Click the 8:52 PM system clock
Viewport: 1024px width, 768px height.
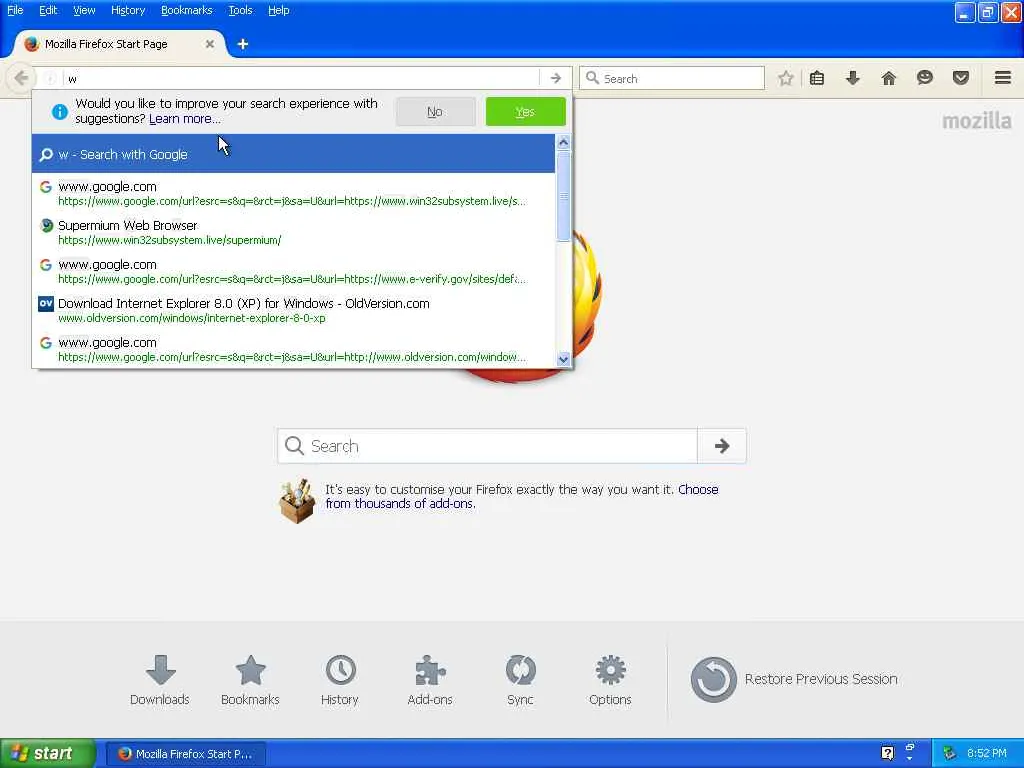click(987, 753)
